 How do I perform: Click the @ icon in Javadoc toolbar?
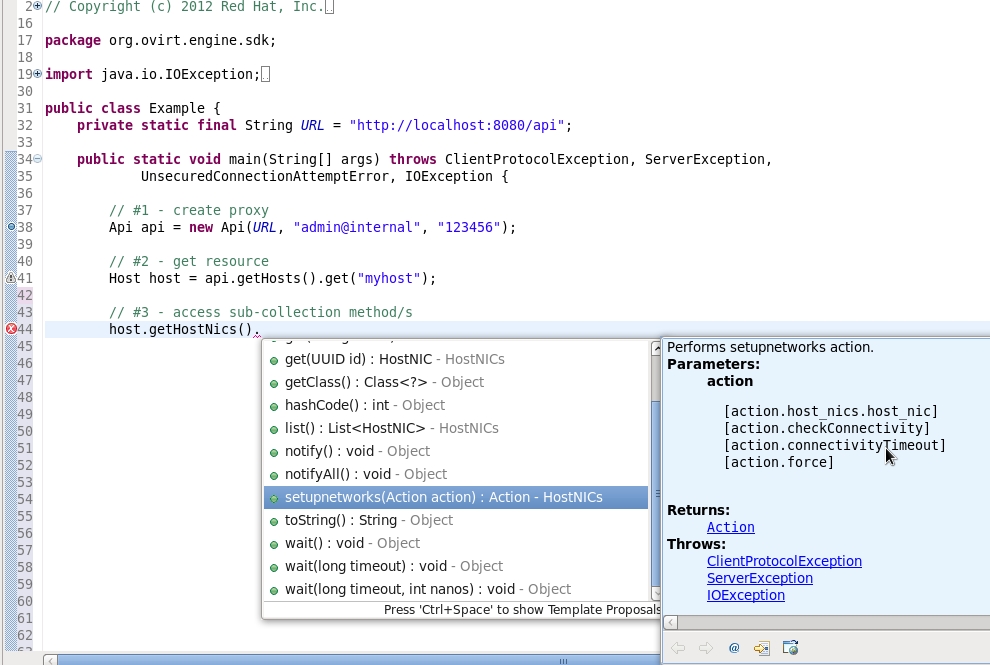coord(734,648)
